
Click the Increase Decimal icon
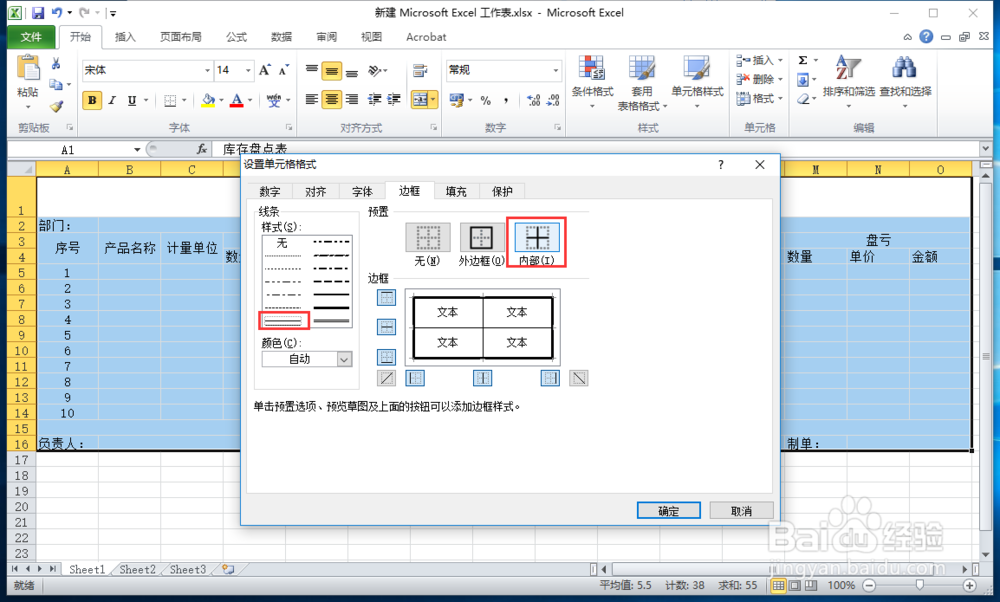(534, 100)
